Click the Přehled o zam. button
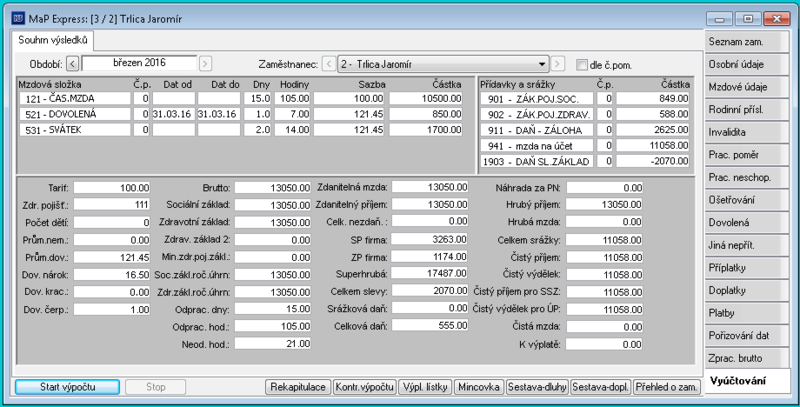This screenshot has width=800, height=407. (666, 387)
